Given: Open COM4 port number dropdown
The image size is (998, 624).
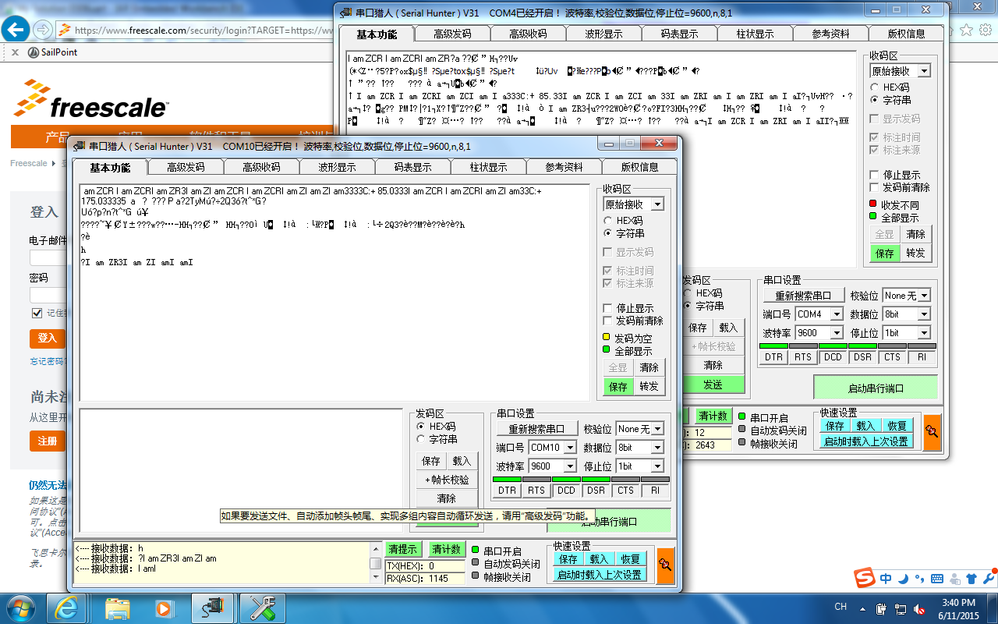Looking at the screenshot, I should point(836,315).
